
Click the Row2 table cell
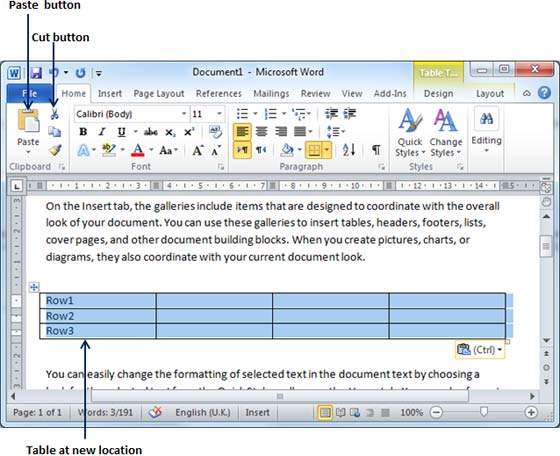click(x=98, y=316)
